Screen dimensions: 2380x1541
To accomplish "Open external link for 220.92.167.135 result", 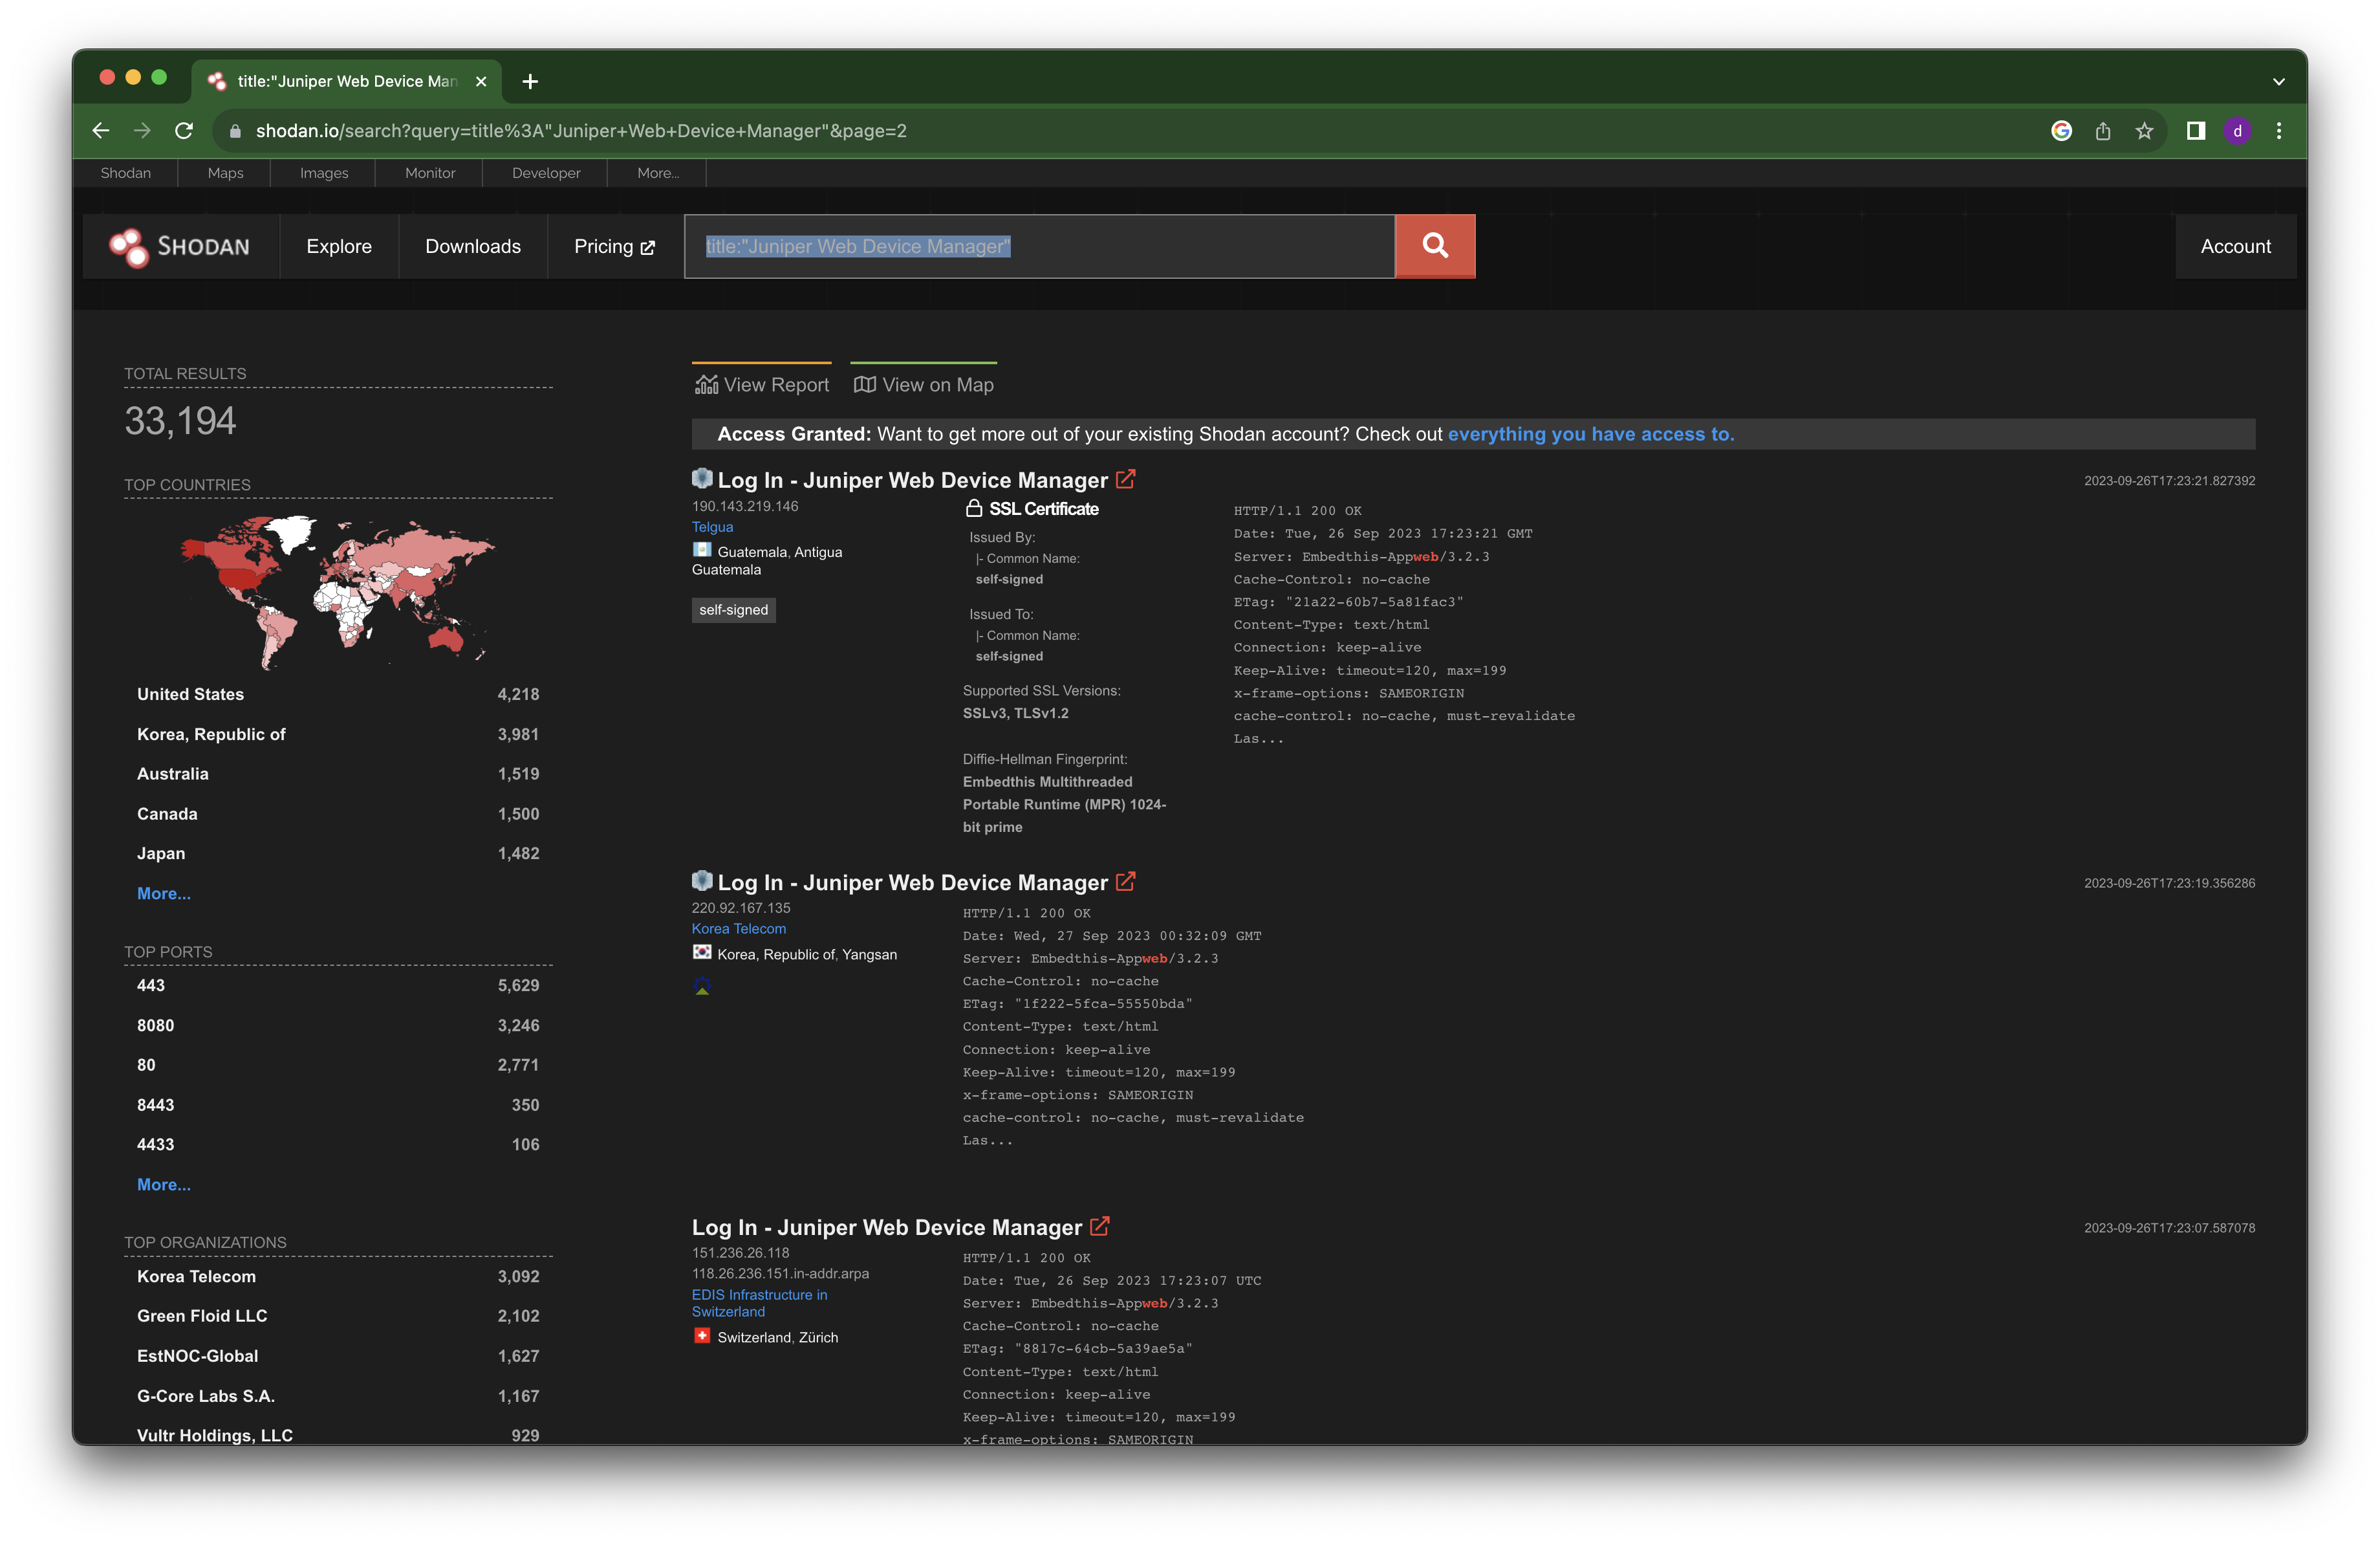I will (x=1125, y=881).
